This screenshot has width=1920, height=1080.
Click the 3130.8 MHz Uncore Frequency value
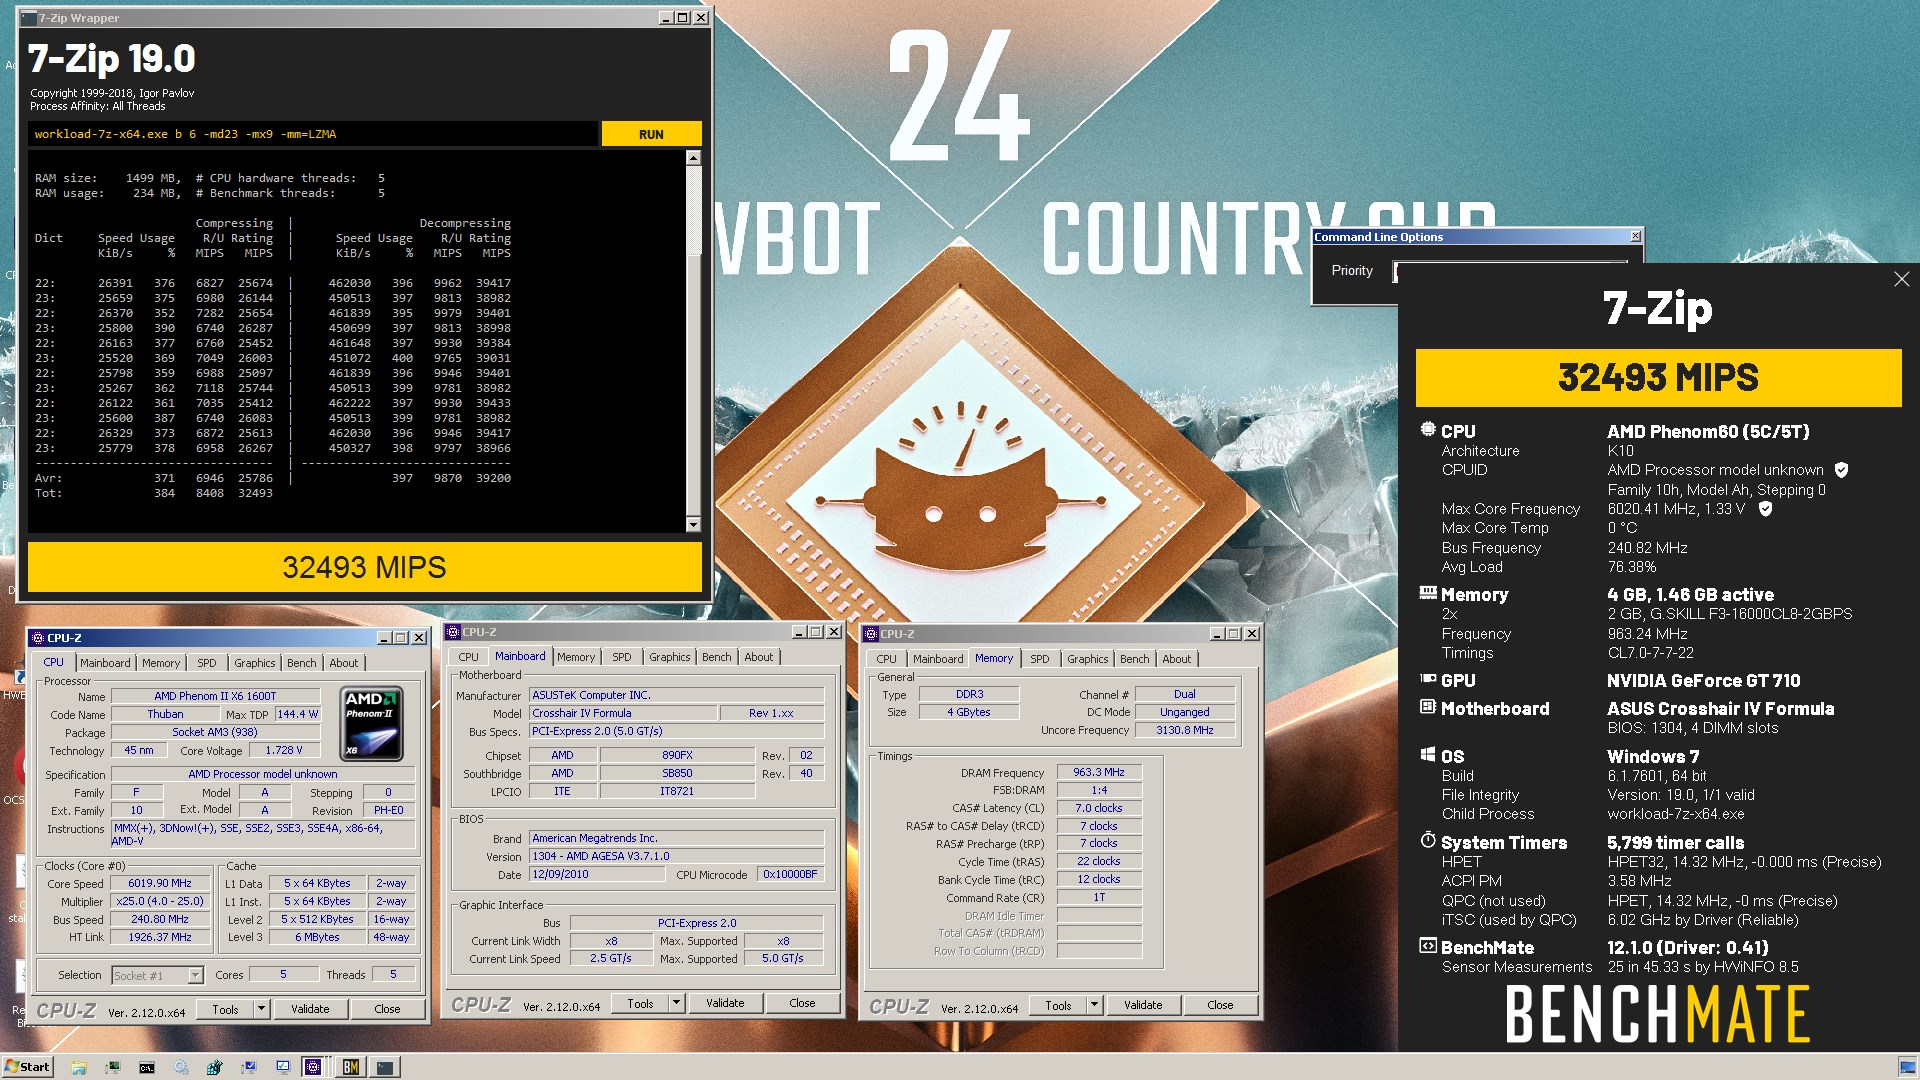pyautogui.click(x=1185, y=730)
